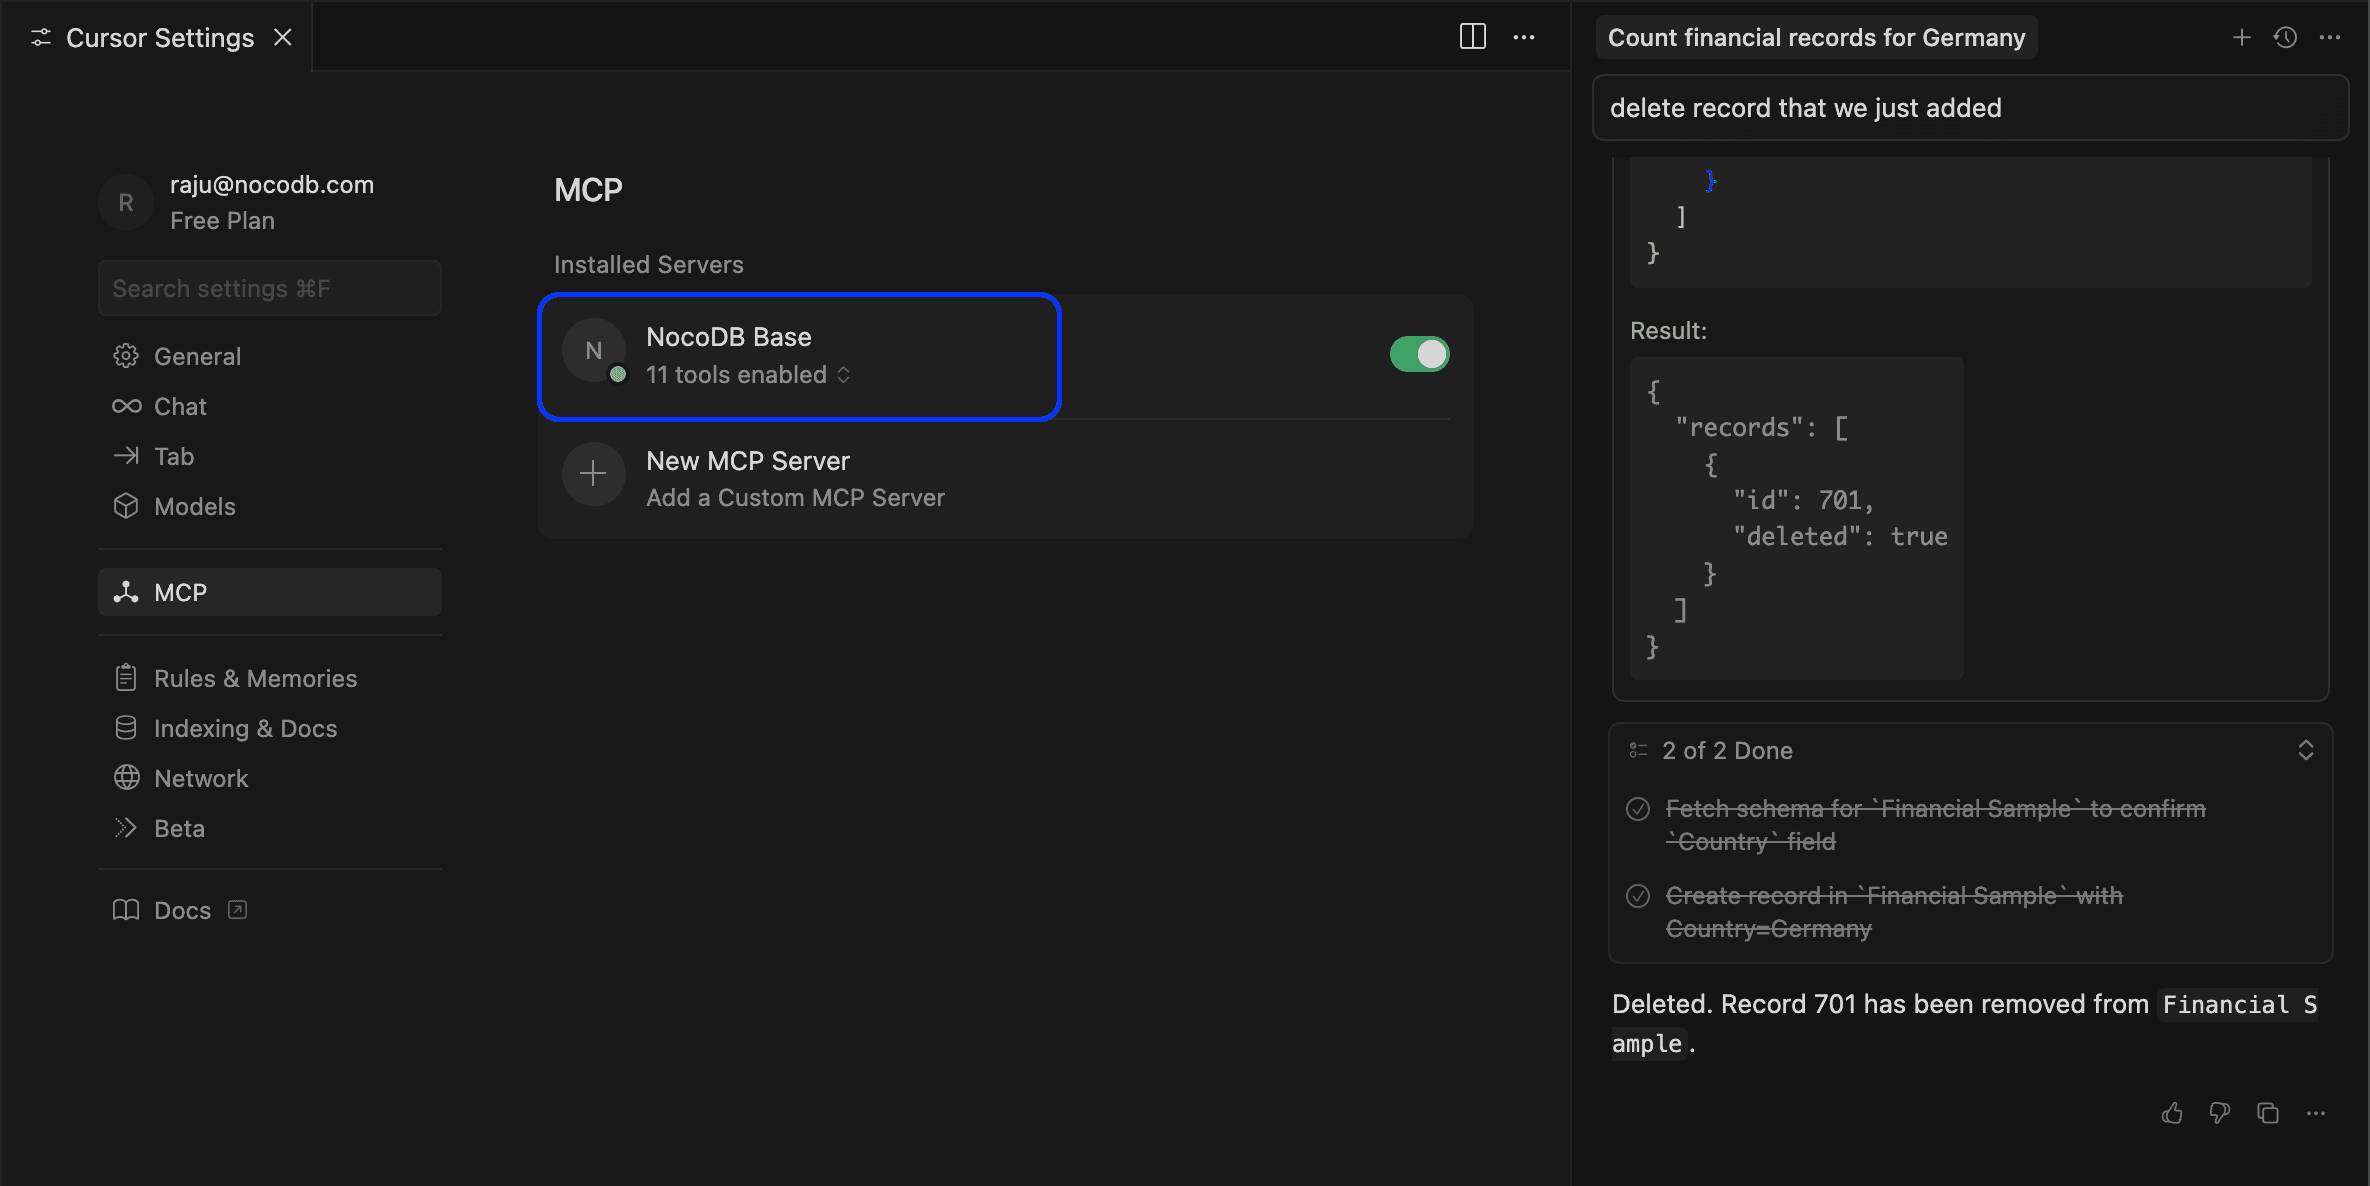Screen dimensions: 2370x1186
Task: Toggle the split editor layout button
Action: point(1472,36)
